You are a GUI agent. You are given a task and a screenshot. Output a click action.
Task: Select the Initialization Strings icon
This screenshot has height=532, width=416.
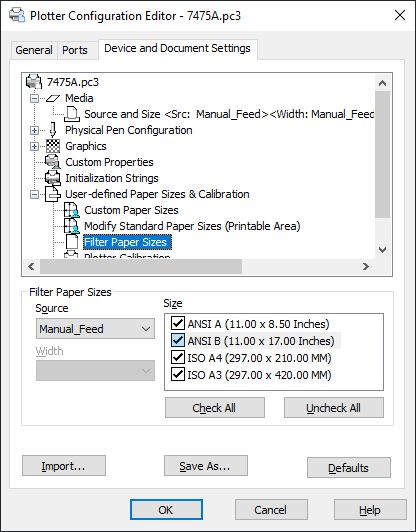coord(53,177)
